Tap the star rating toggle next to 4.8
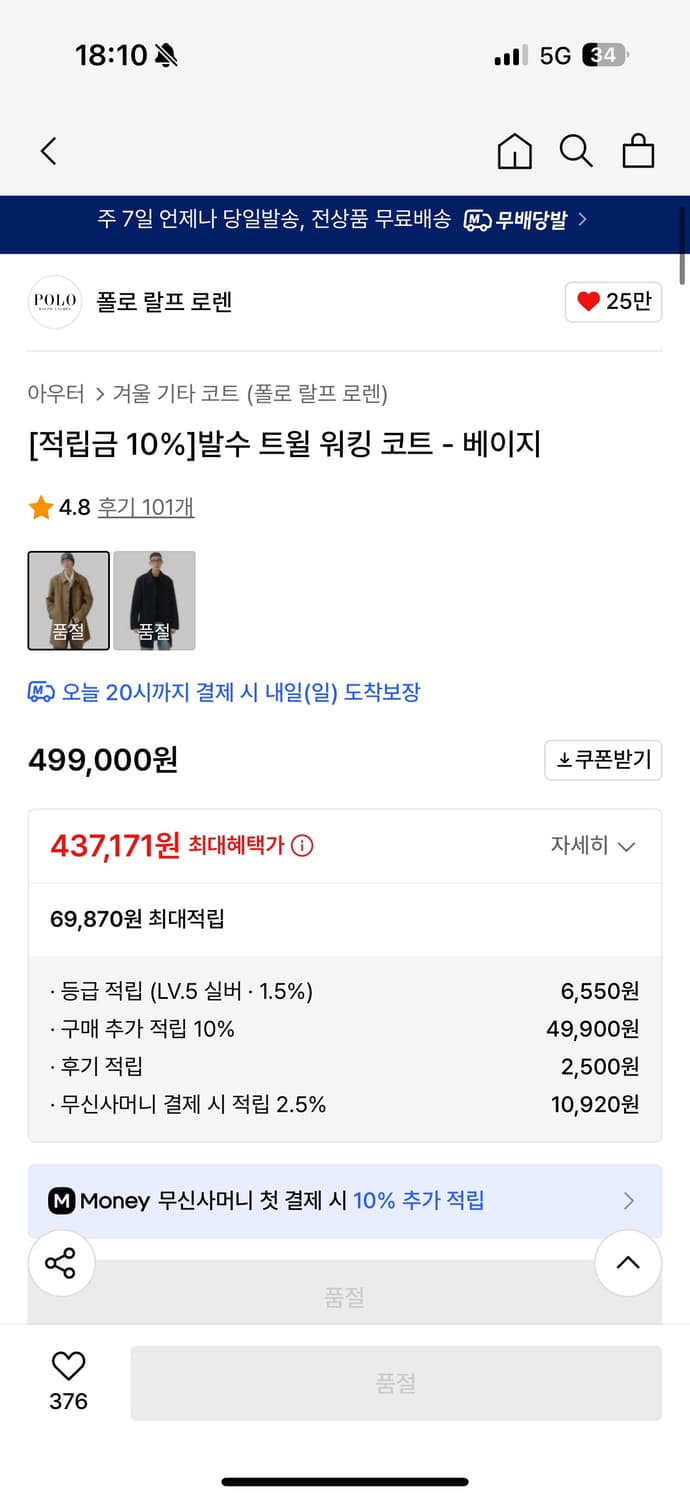Screen dimensions: 690x1500 click(x=40, y=508)
